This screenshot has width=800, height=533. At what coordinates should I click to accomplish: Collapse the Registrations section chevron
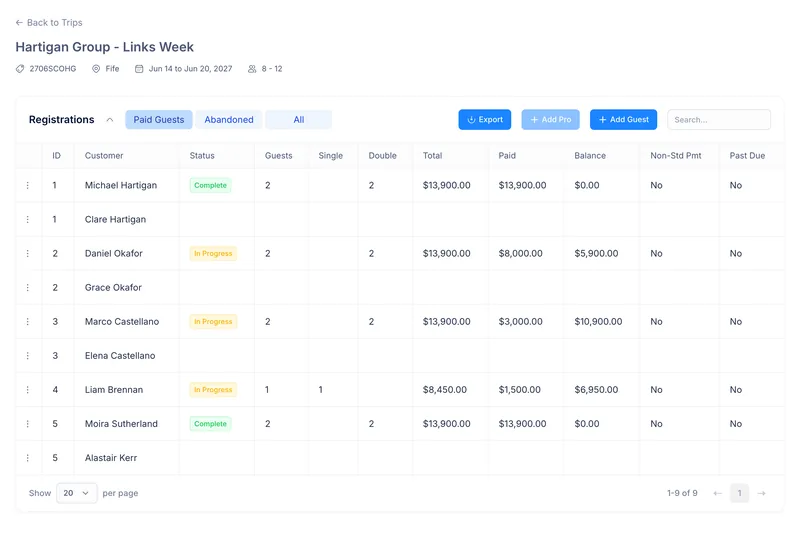(110, 120)
